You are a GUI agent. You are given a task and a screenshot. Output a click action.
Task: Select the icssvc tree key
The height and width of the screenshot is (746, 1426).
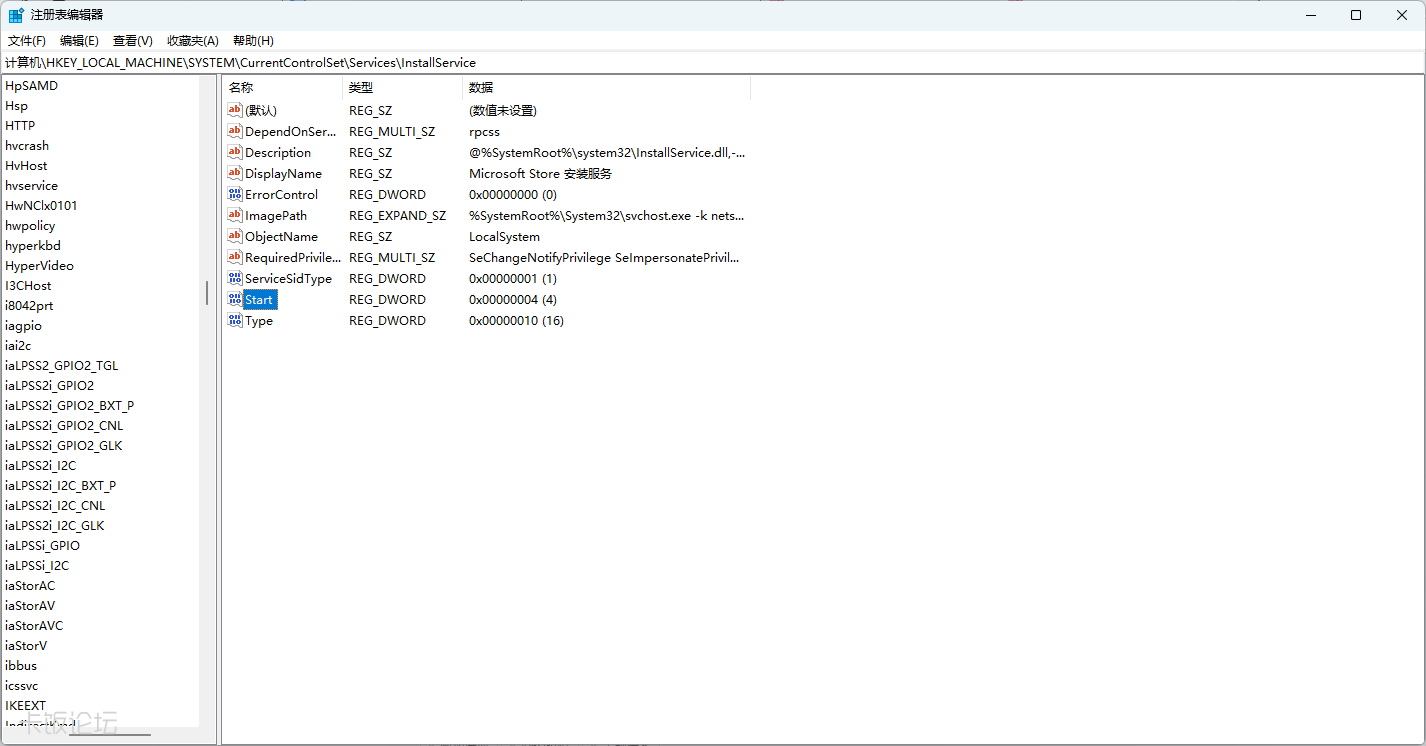[21, 685]
